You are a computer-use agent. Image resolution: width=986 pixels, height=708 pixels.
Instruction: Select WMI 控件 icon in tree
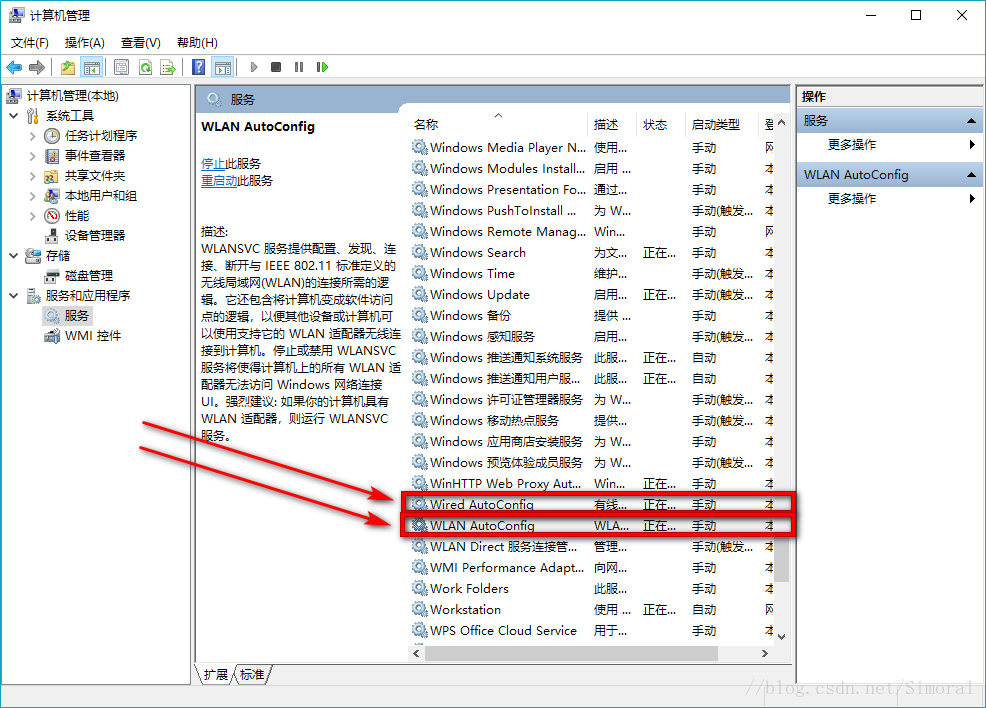tap(52, 336)
